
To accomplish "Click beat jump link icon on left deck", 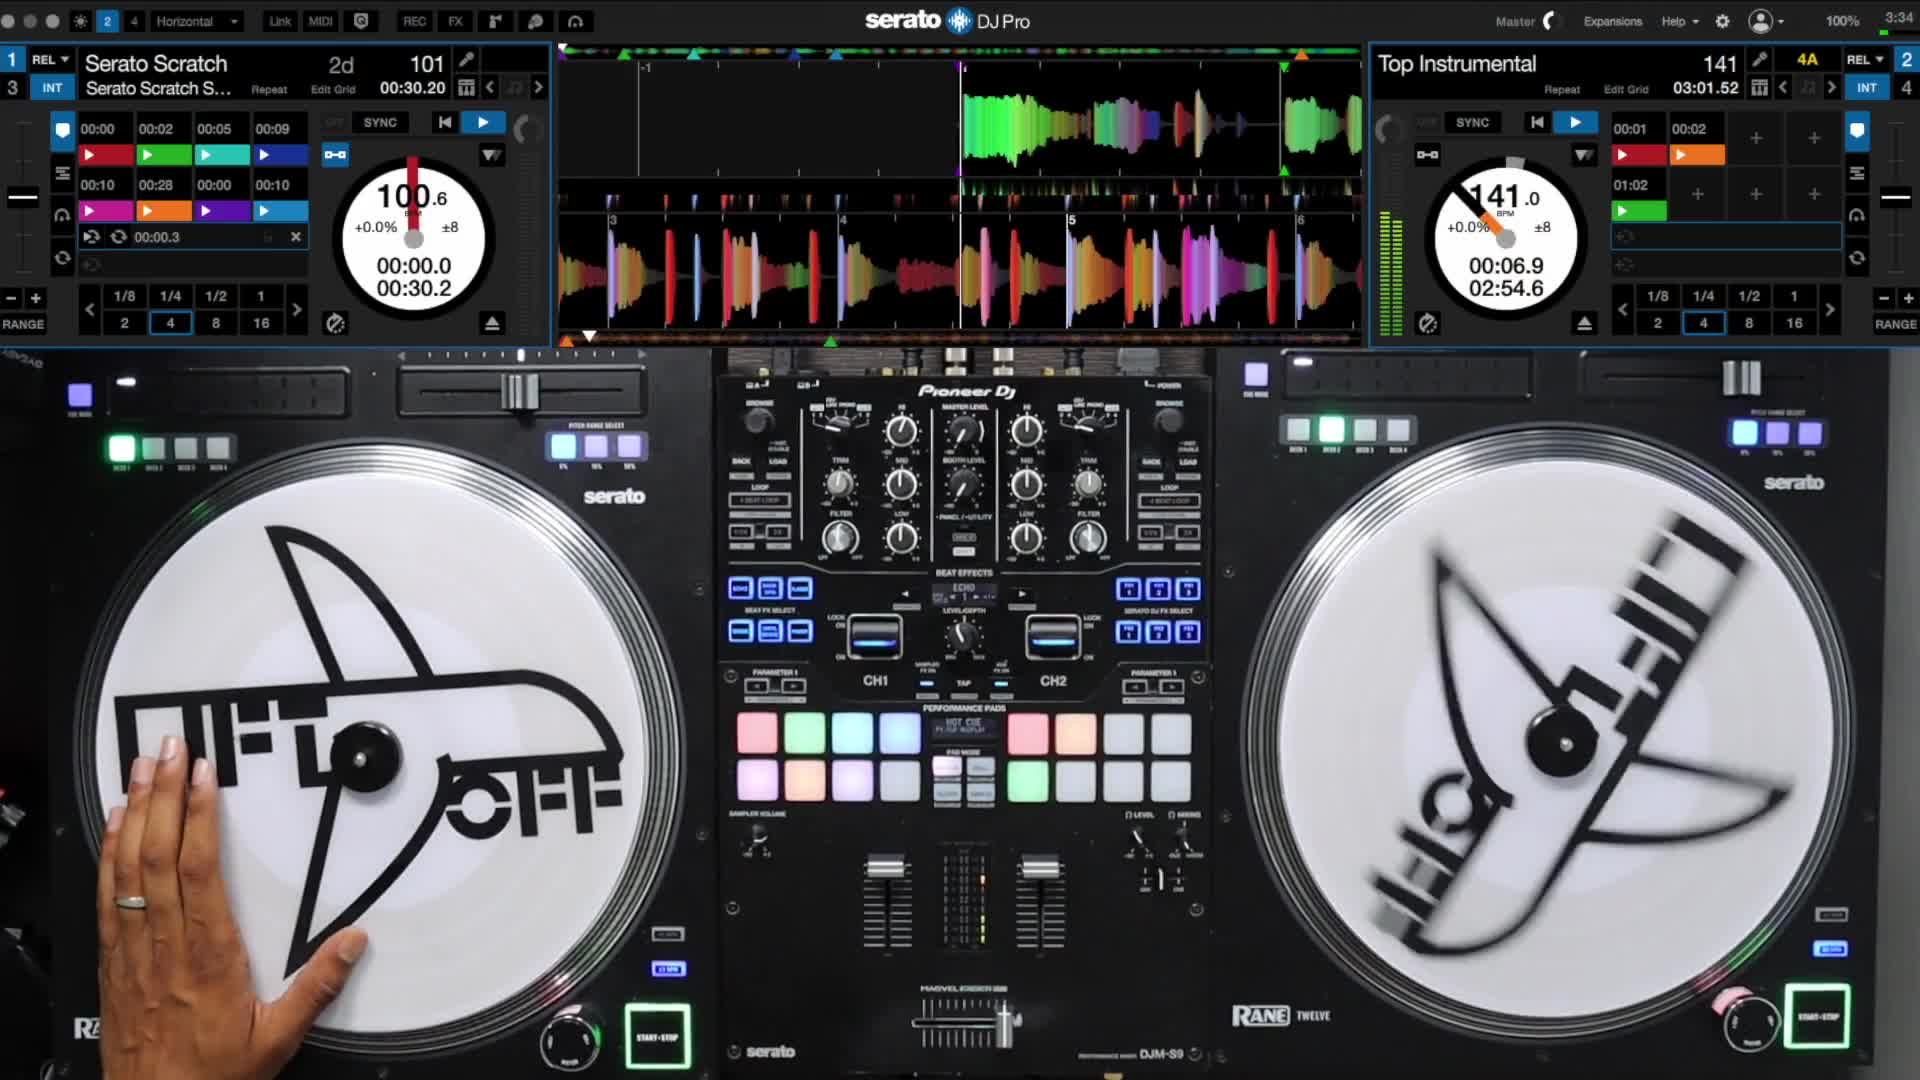I will pos(335,154).
